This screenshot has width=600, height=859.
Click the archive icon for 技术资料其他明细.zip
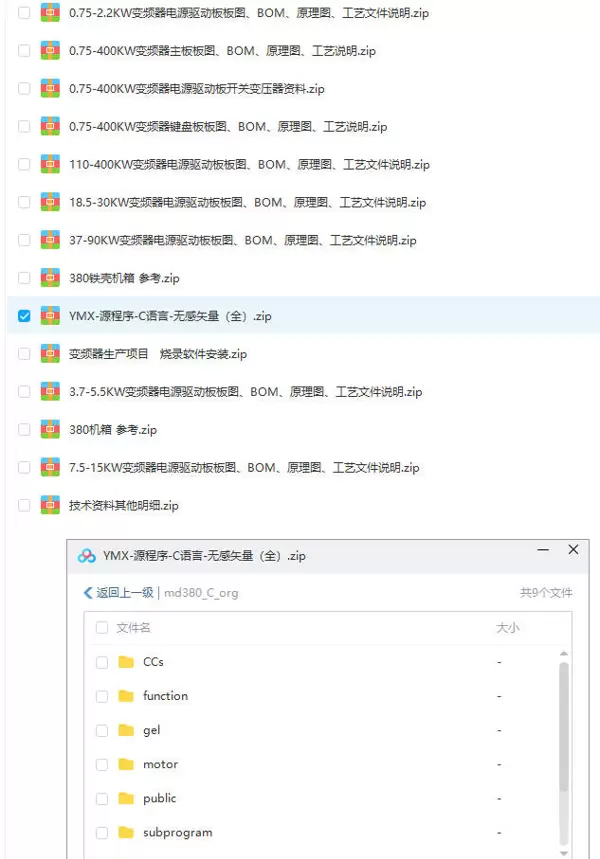[50, 505]
